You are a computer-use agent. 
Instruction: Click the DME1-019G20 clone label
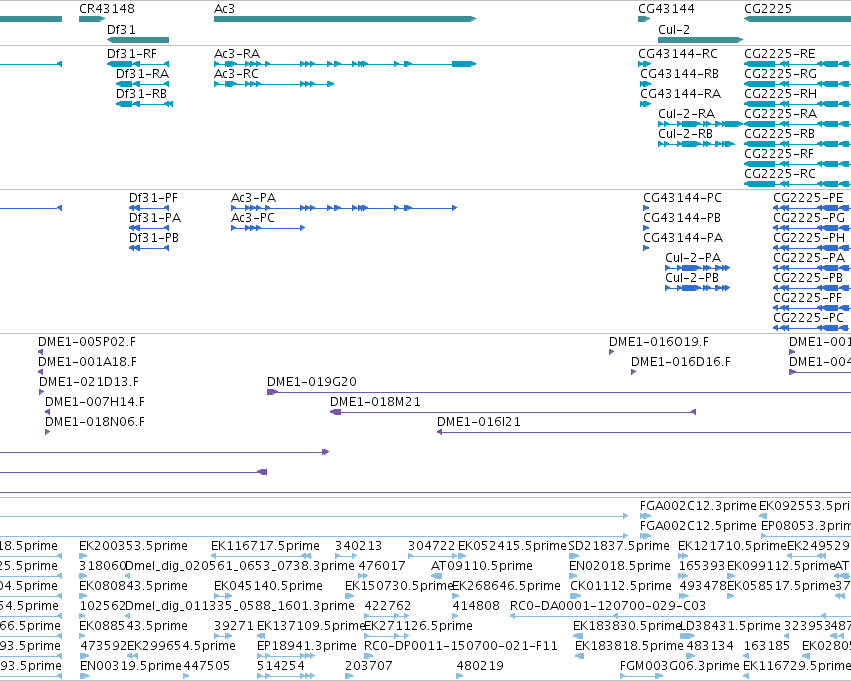coord(312,383)
